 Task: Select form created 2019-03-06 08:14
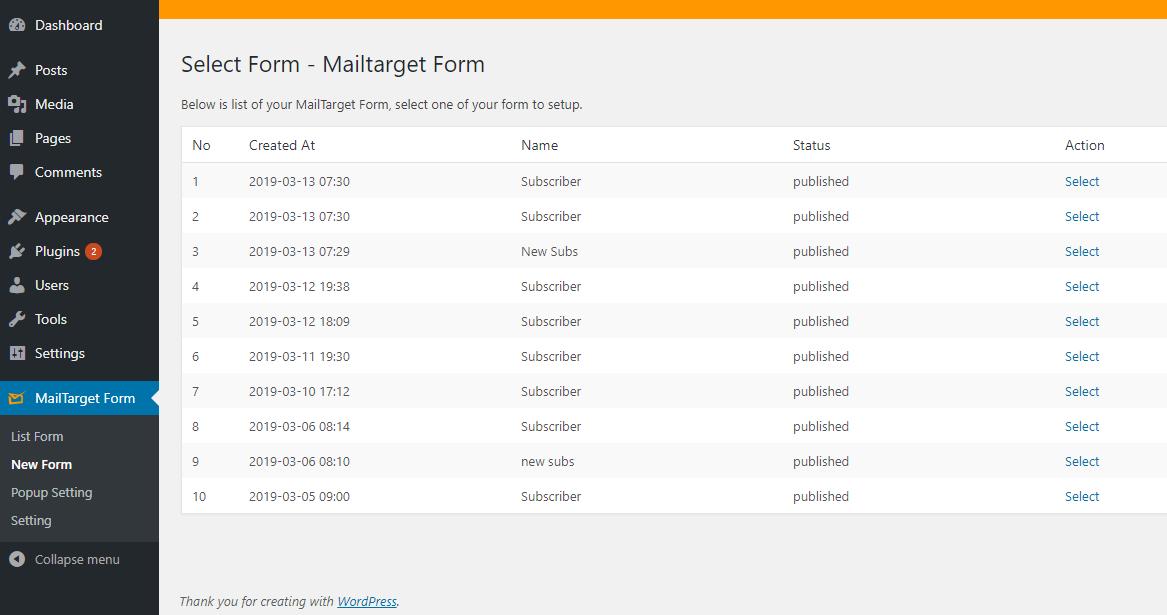1081,427
